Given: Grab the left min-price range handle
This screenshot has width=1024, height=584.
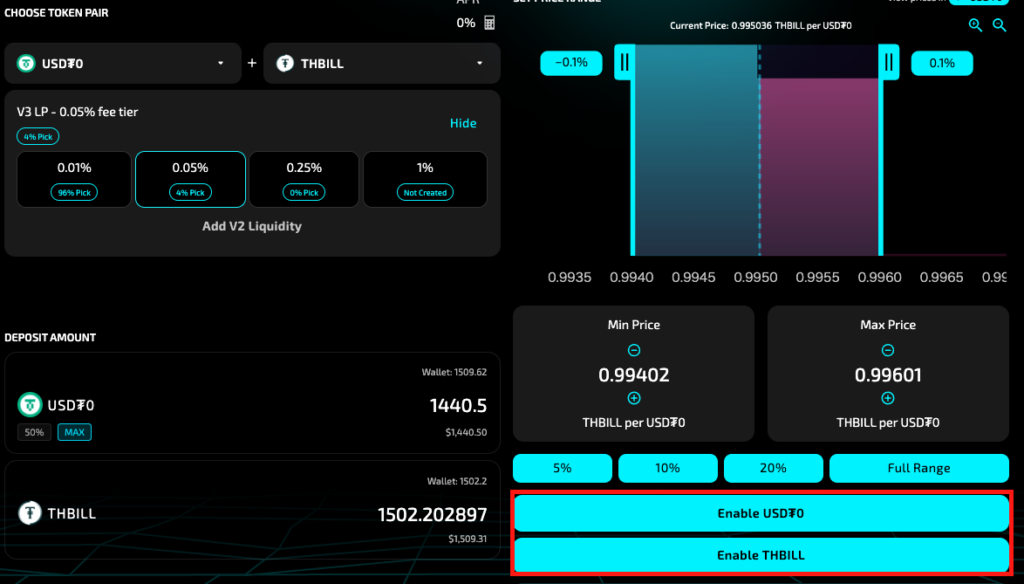Looking at the screenshot, I should click(624, 63).
